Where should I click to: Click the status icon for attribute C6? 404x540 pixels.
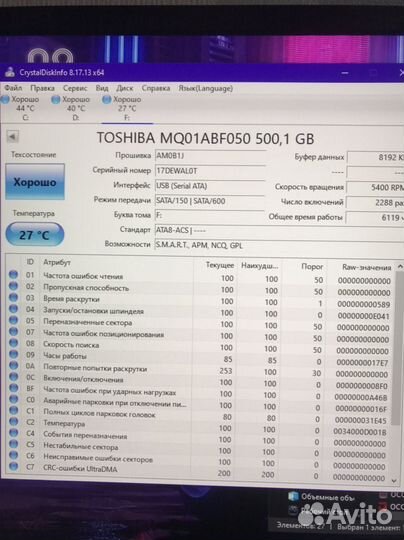[x=13, y=455]
